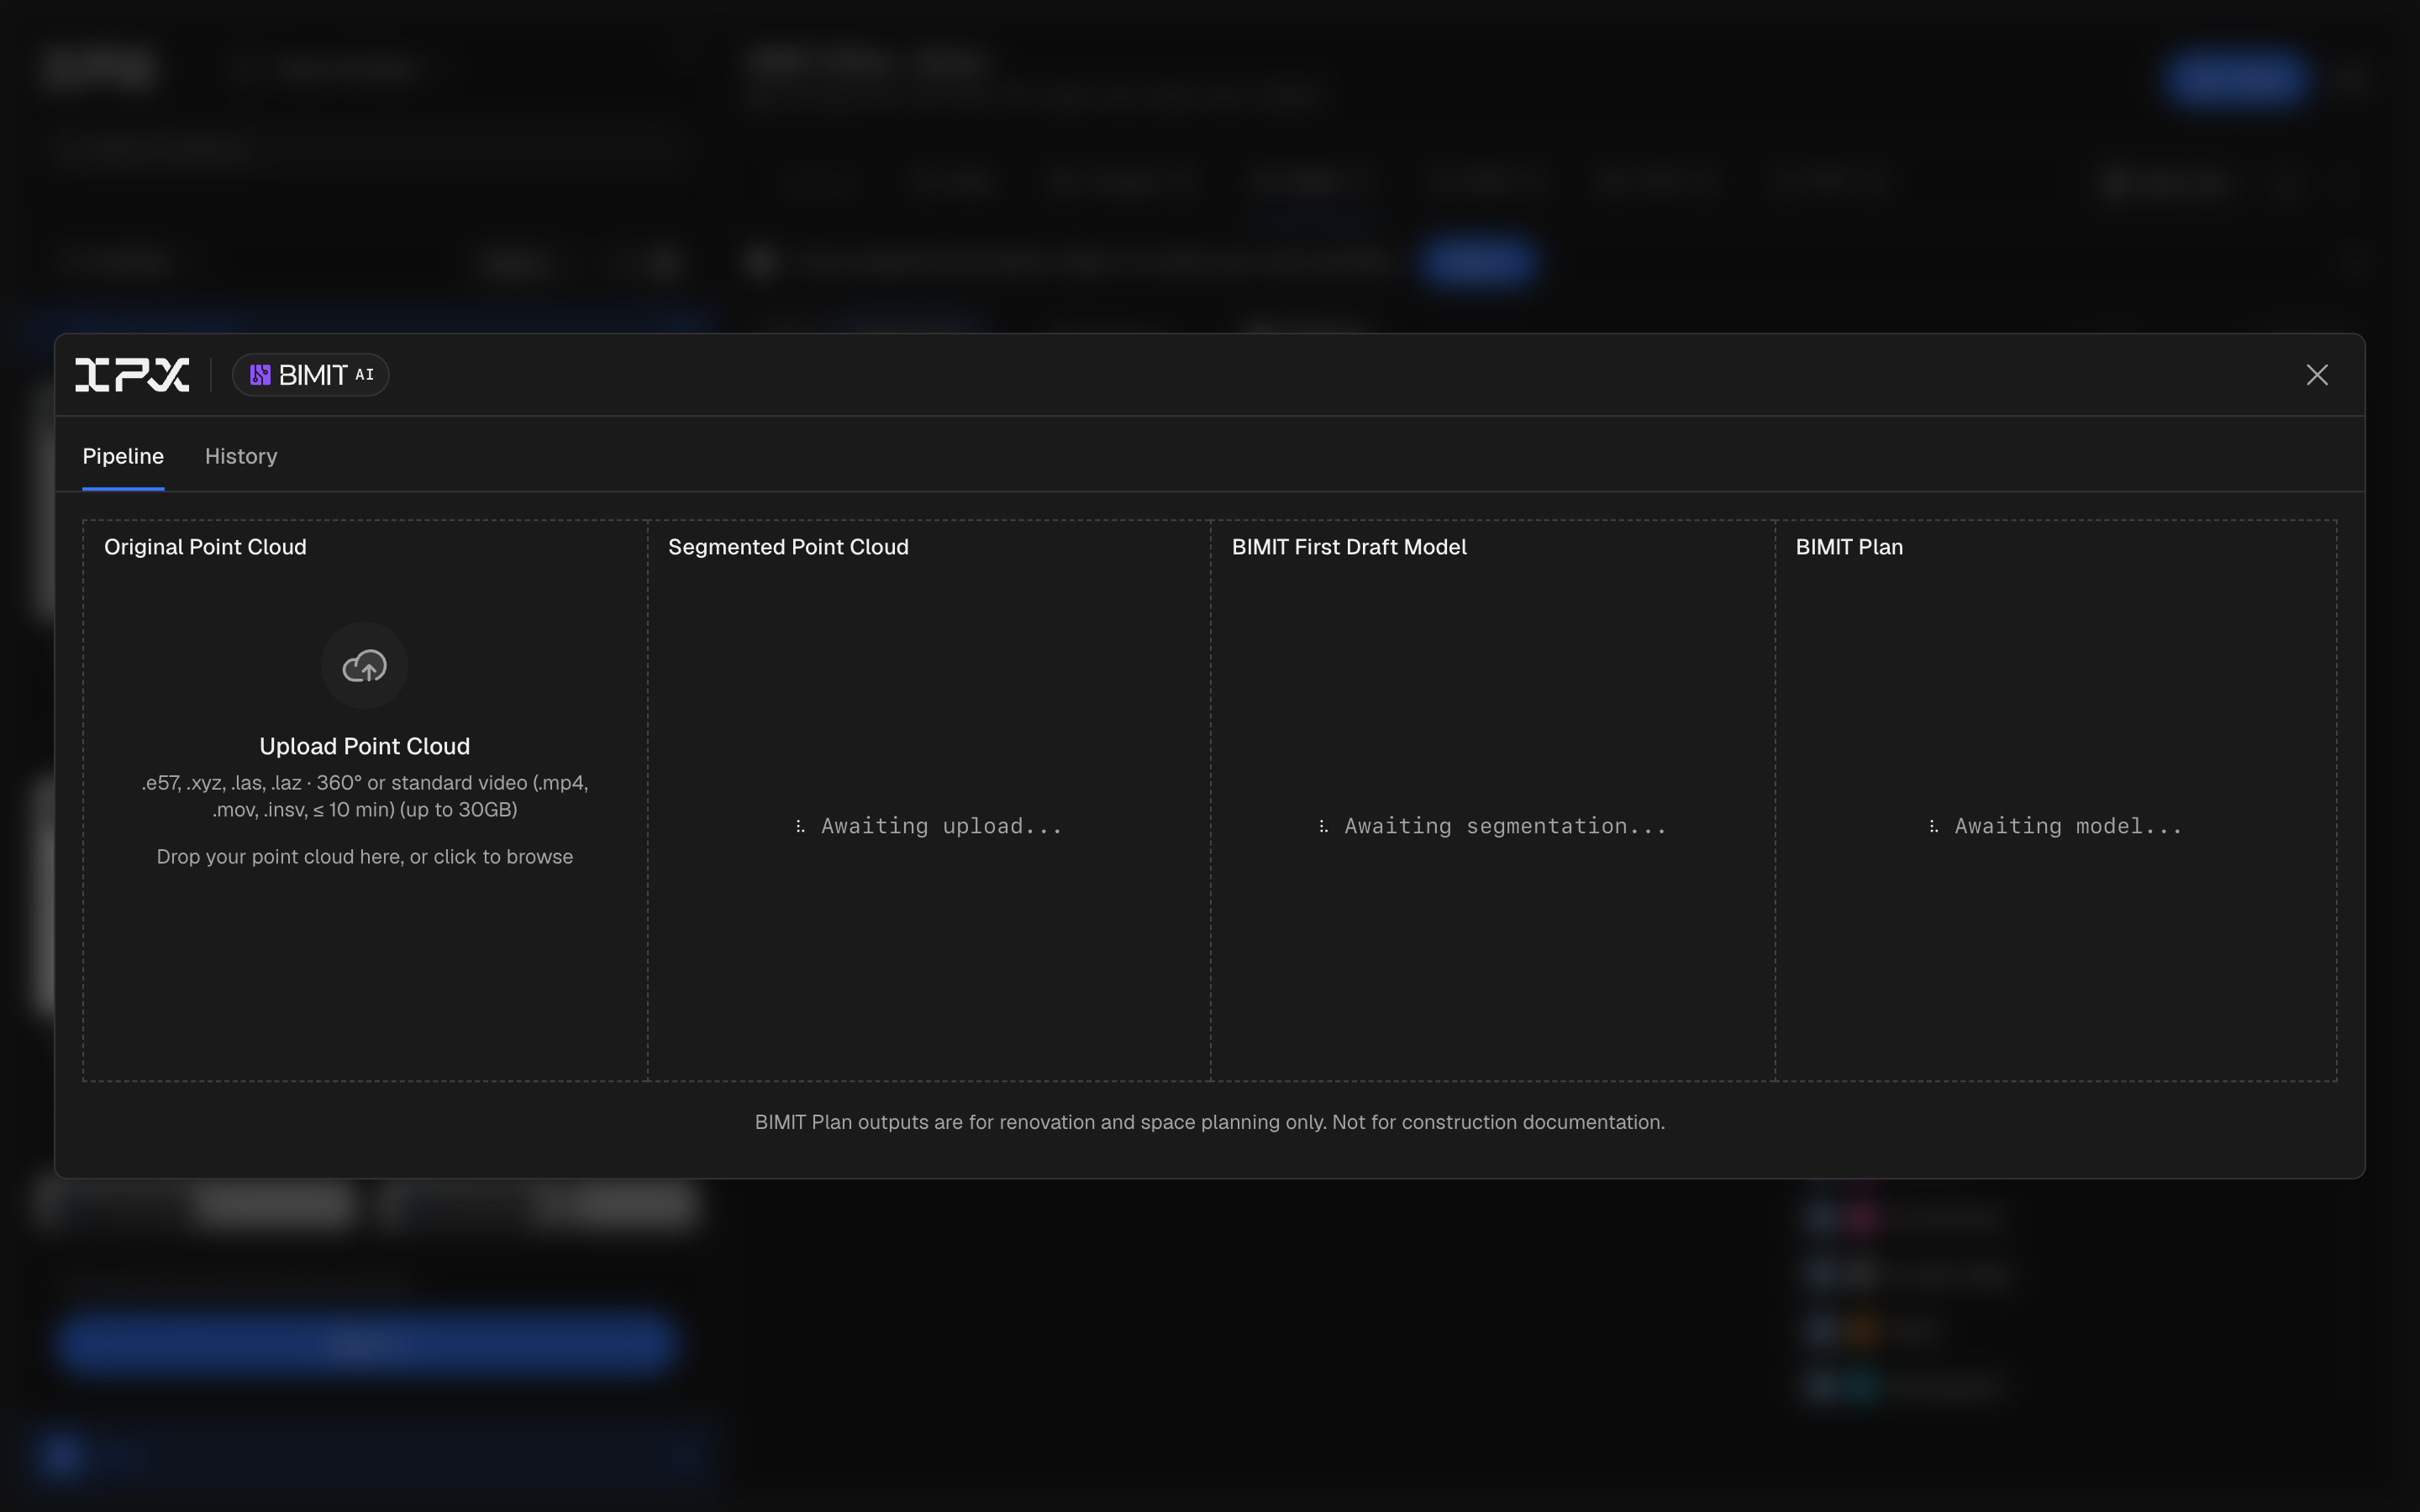Viewport: 2420px width, 1512px height.
Task: Click 'Drop your point cloud here' browse text
Action: click(x=364, y=857)
